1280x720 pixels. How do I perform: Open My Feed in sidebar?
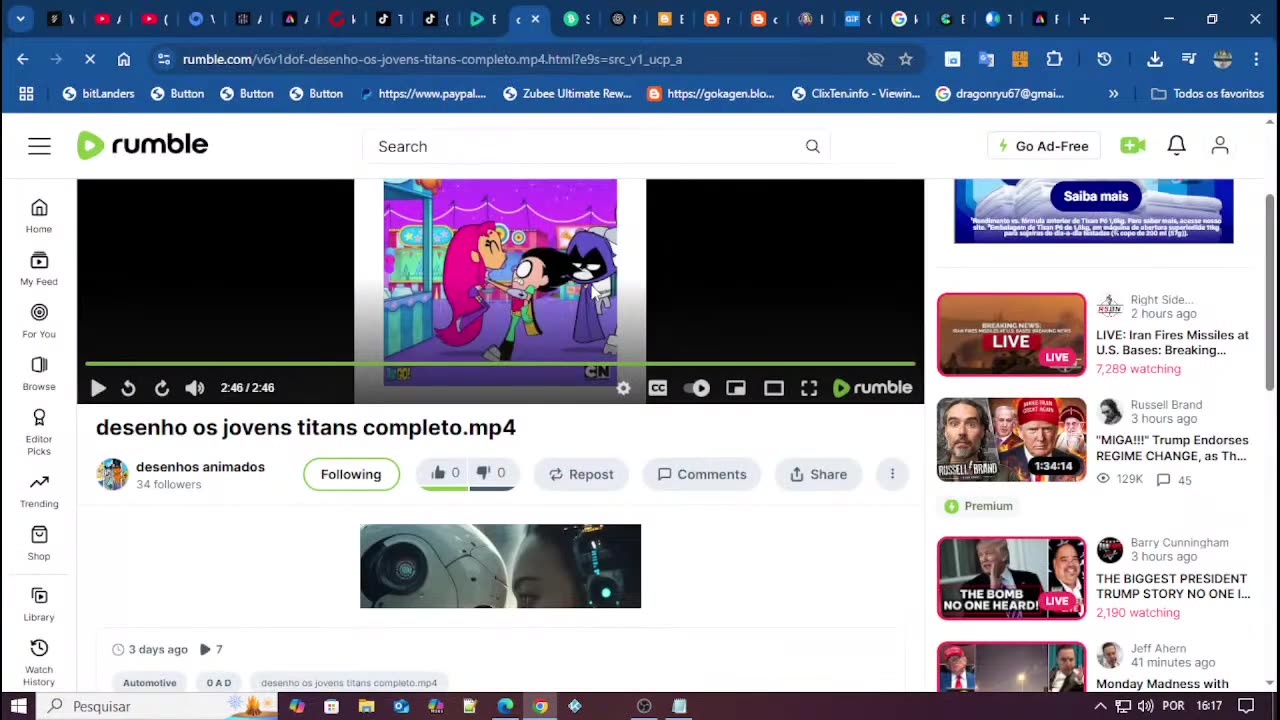[x=39, y=269]
